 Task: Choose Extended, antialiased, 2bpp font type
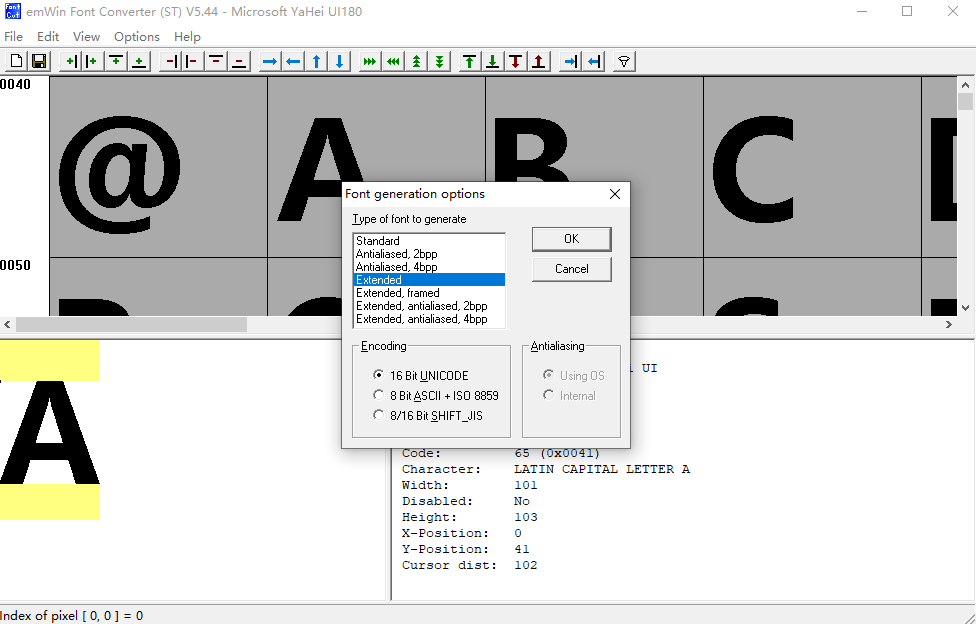[429, 306]
